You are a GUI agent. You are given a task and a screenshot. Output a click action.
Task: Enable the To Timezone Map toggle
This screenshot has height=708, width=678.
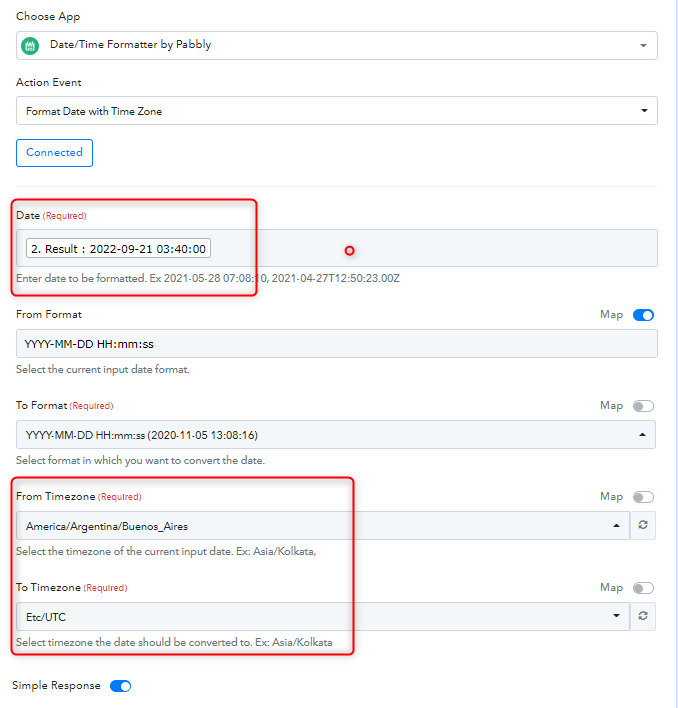pyautogui.click(x=643, y=588)
